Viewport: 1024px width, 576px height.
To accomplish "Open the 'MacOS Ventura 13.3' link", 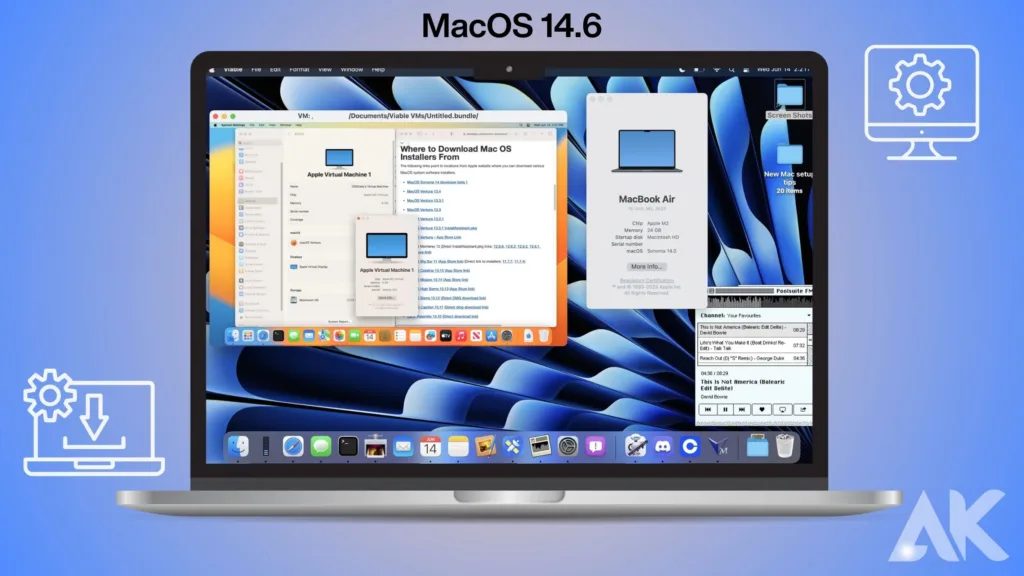I will tap(424, 210).
